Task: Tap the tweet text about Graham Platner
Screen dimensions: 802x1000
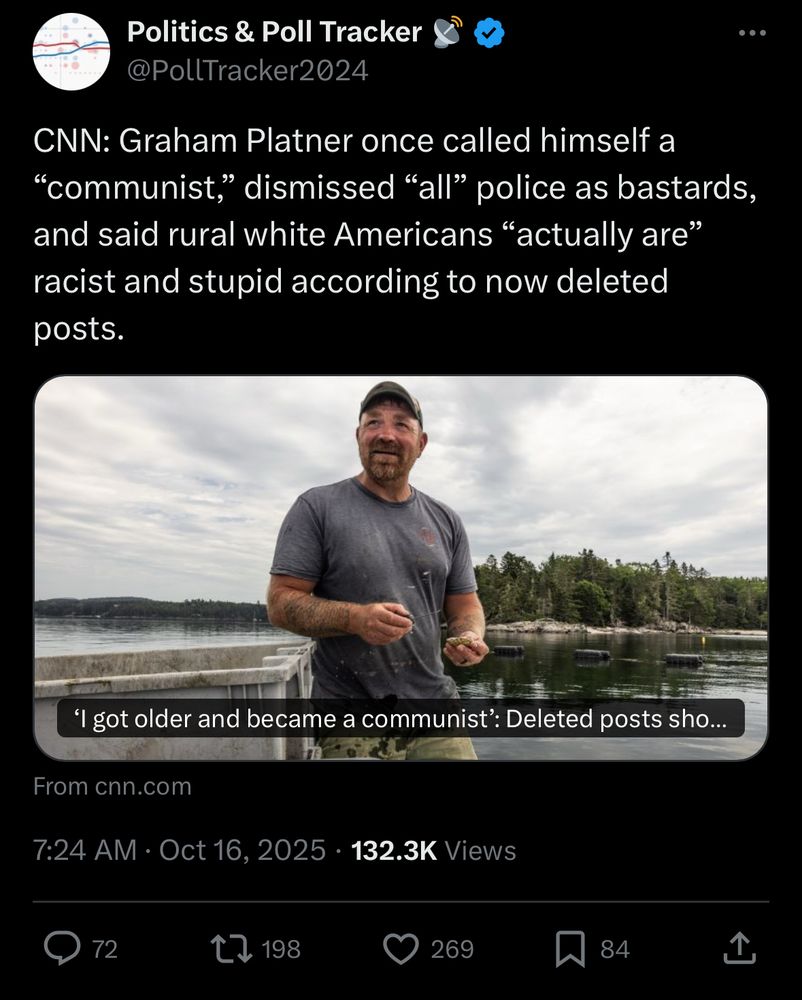Action: [x=380, y=235]
